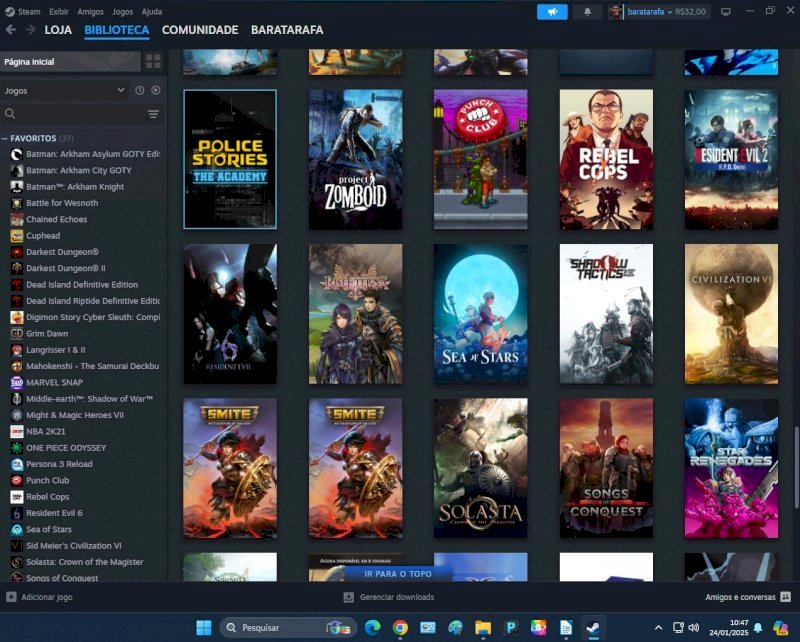Viewport: 800px width, 642px height.
Task: Click the library vertical scrollbar thumb
Action: (x=795, y=467)
